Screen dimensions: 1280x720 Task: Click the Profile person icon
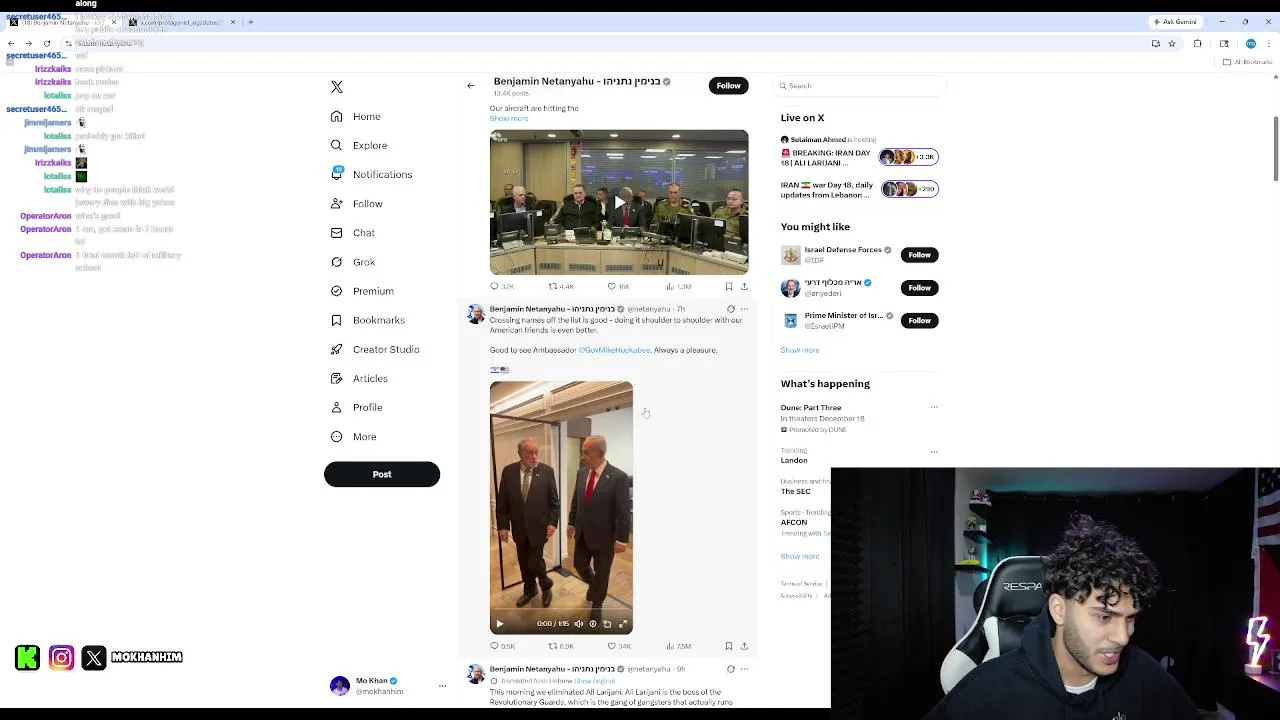click(x=337, y=407)
